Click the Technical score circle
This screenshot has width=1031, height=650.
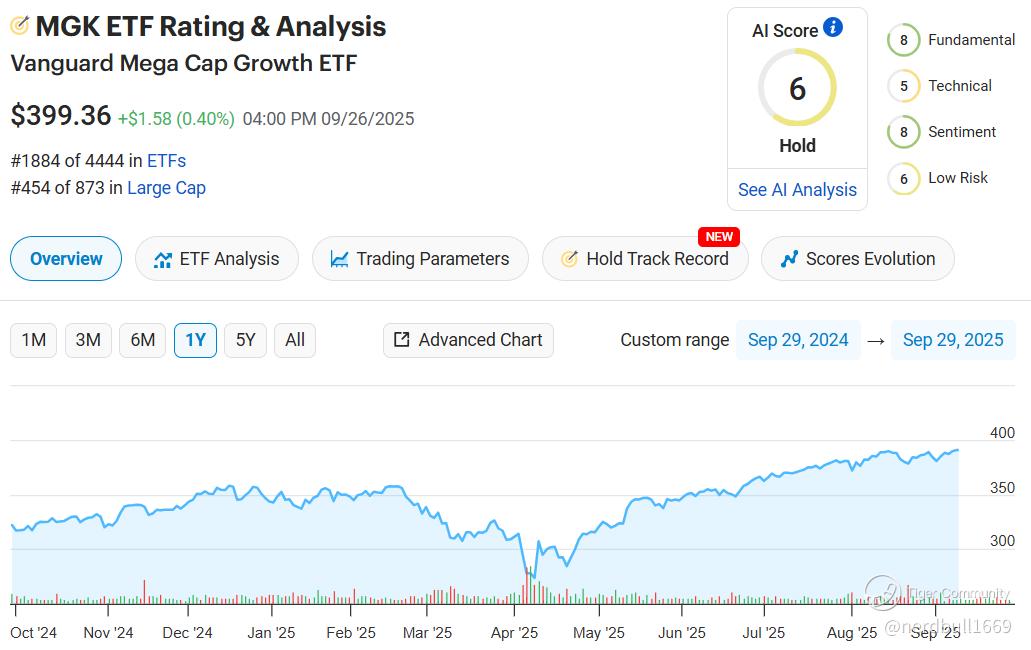point(903,87)
